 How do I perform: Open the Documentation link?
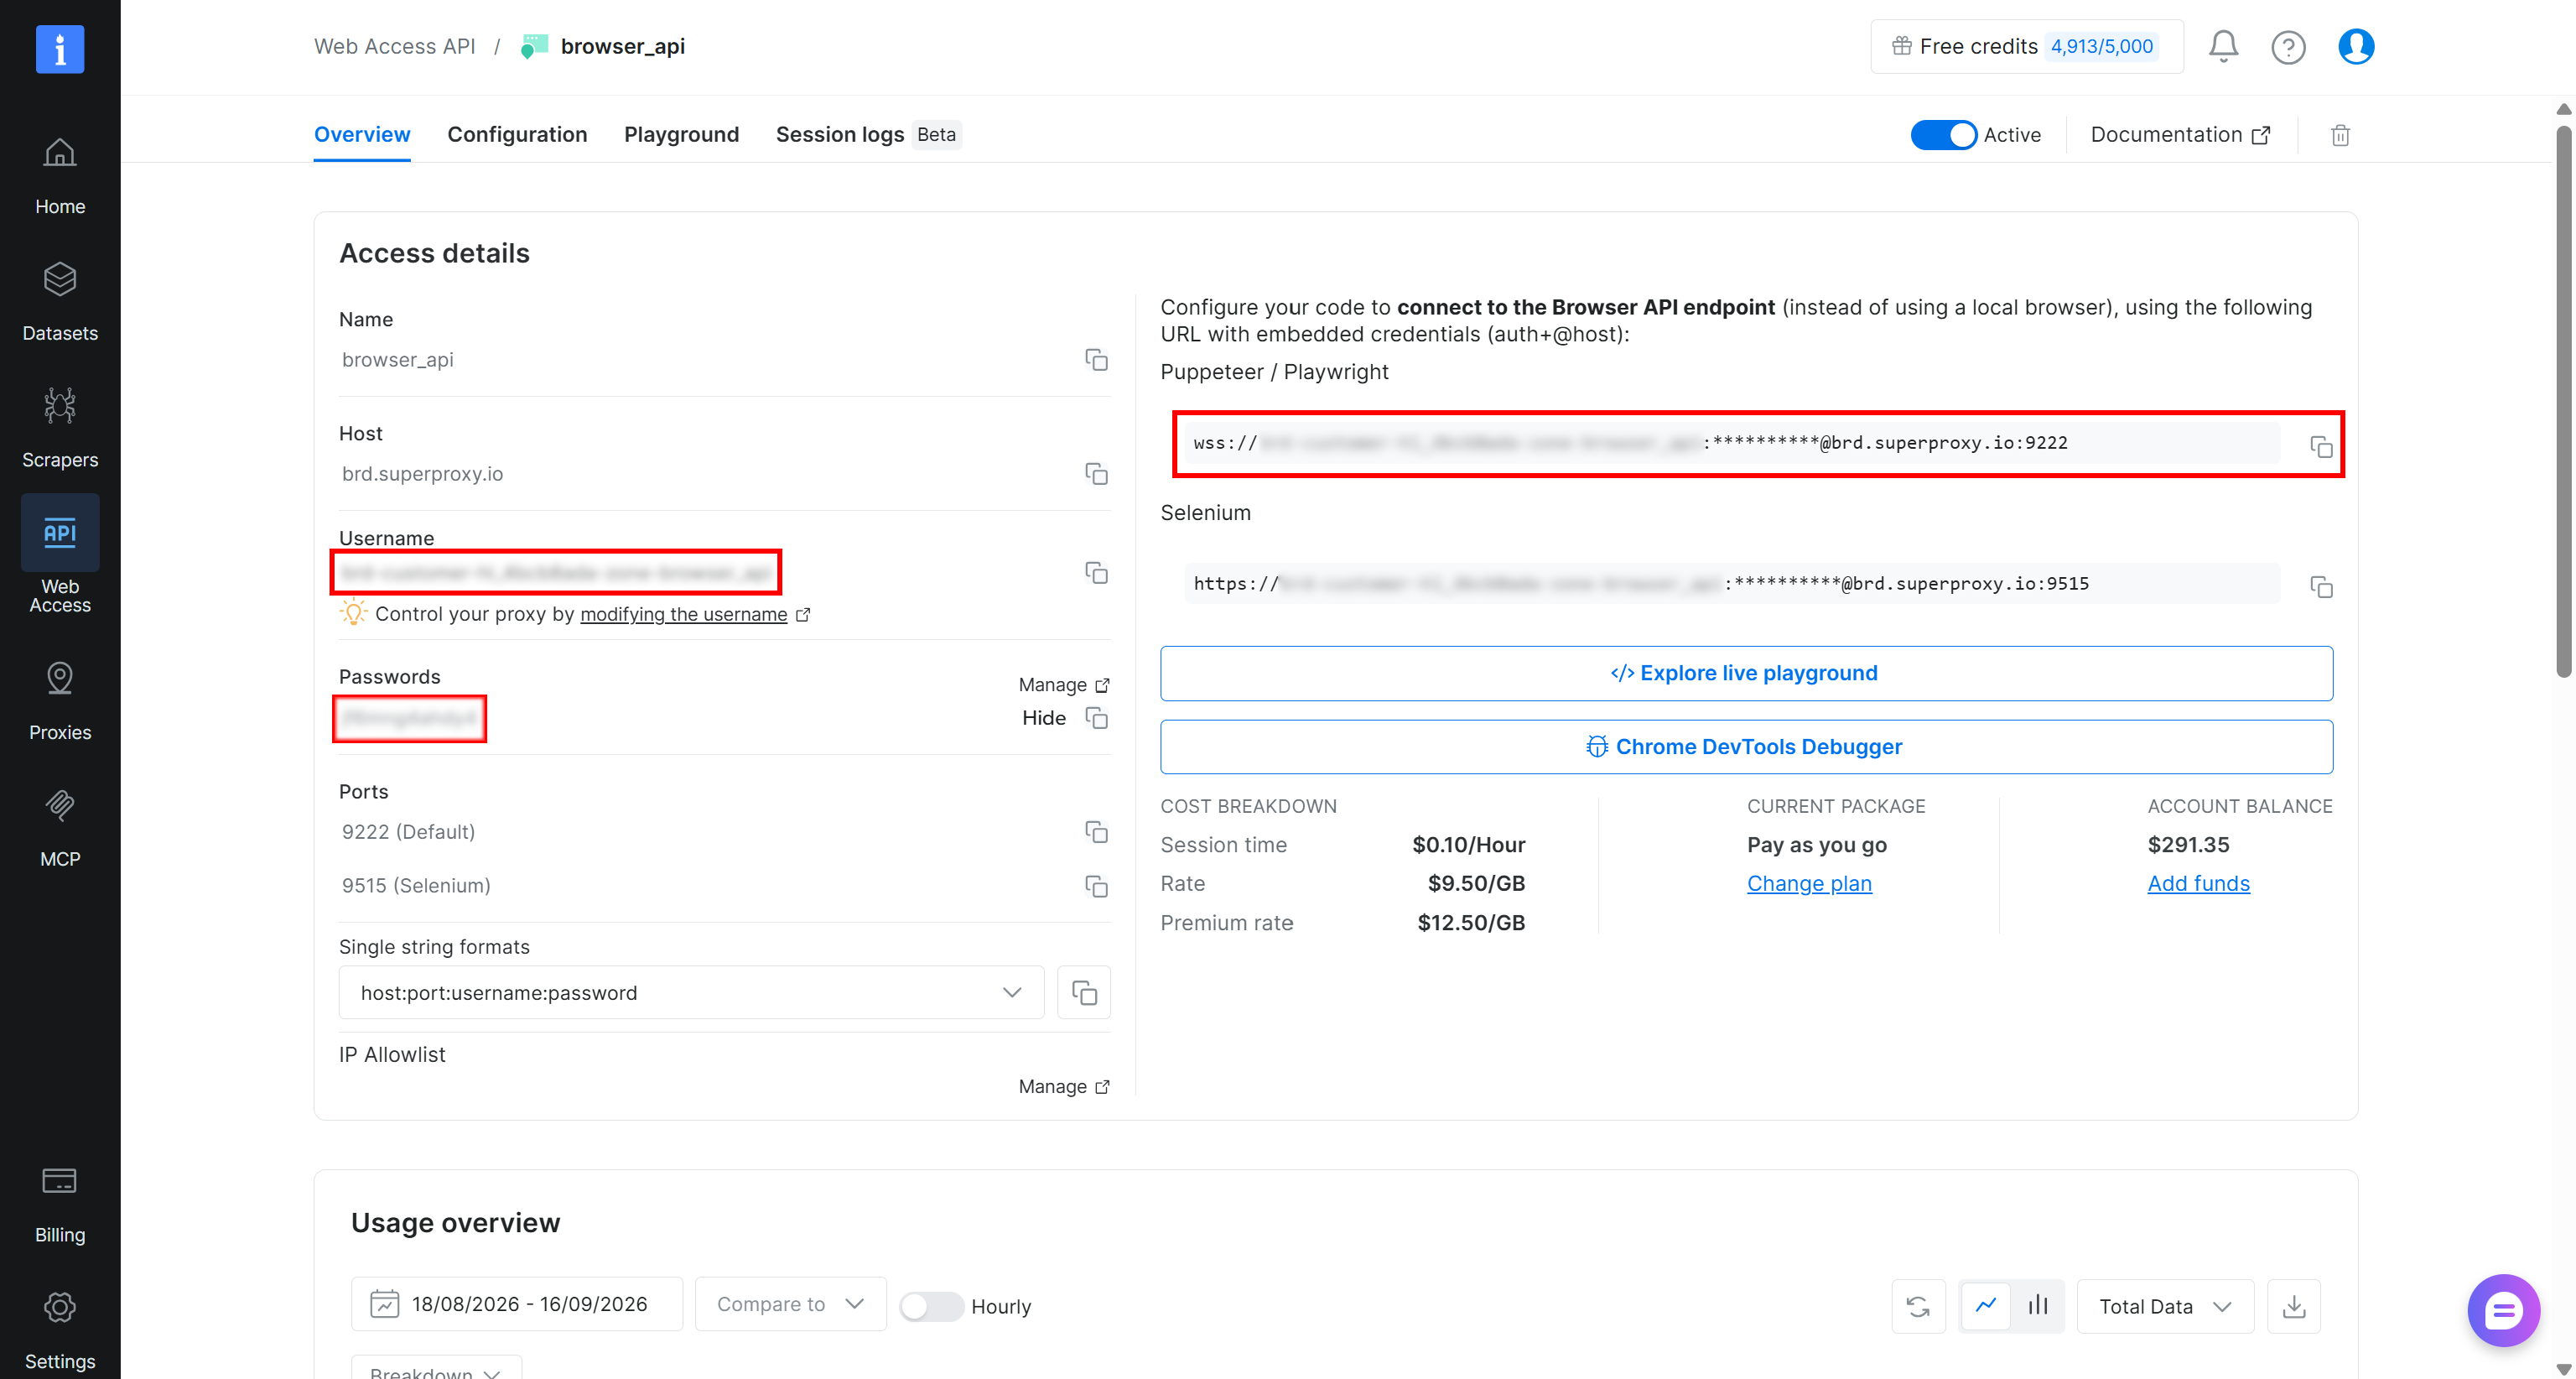pos(2180,135)
